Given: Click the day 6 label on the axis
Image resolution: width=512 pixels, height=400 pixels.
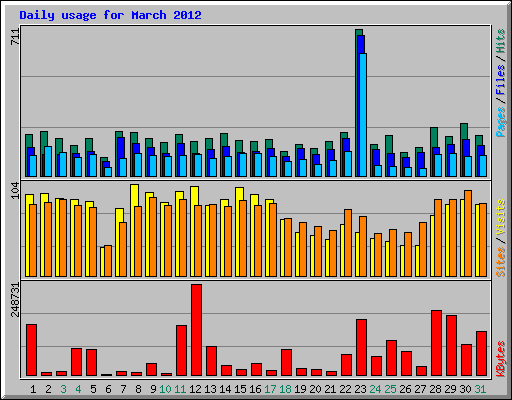Looking at the screenshot, I should (108, 389).
